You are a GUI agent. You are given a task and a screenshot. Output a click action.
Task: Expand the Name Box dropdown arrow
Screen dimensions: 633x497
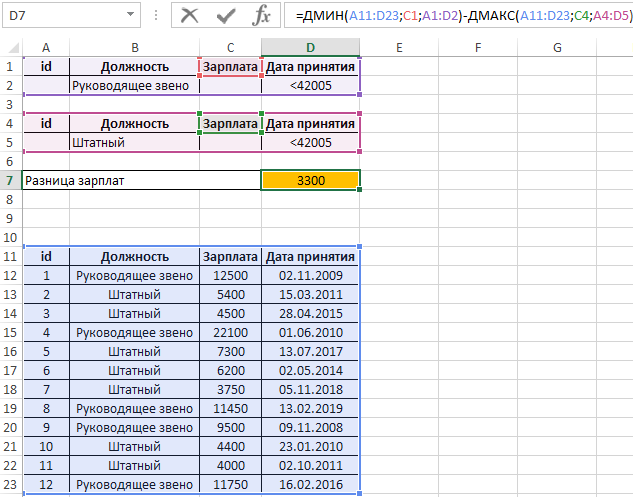tap(131, 16)
